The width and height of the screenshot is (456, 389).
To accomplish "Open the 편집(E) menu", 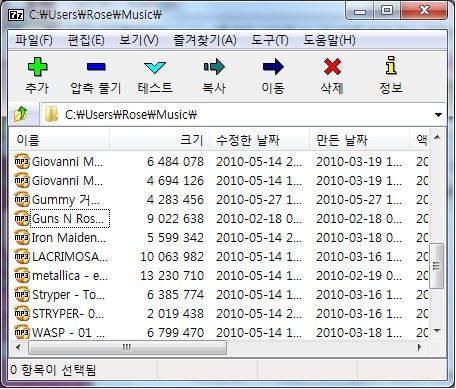I will pyautogui.click(x=86, y=40).
